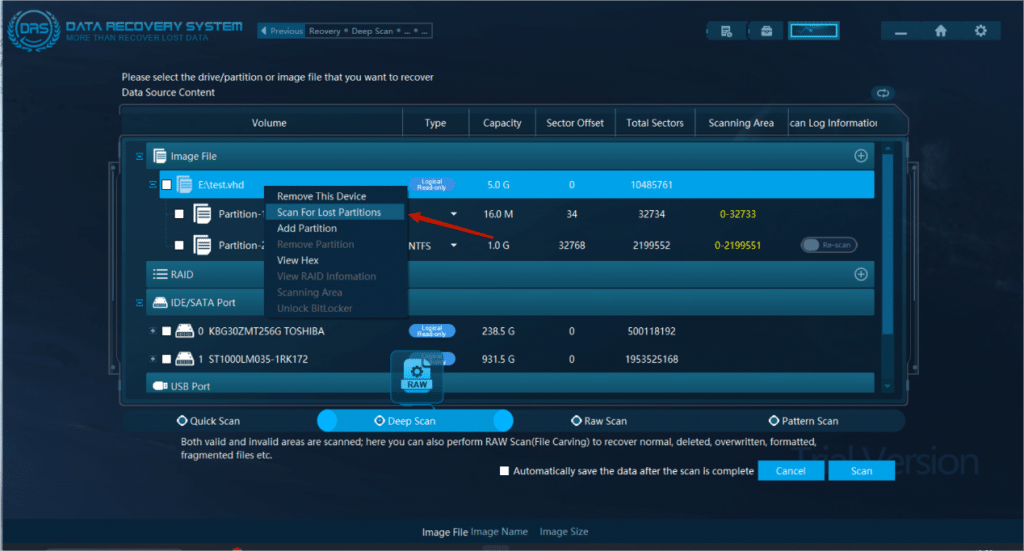
Task: Add an image file with plus icon
Action: (860, 156)
